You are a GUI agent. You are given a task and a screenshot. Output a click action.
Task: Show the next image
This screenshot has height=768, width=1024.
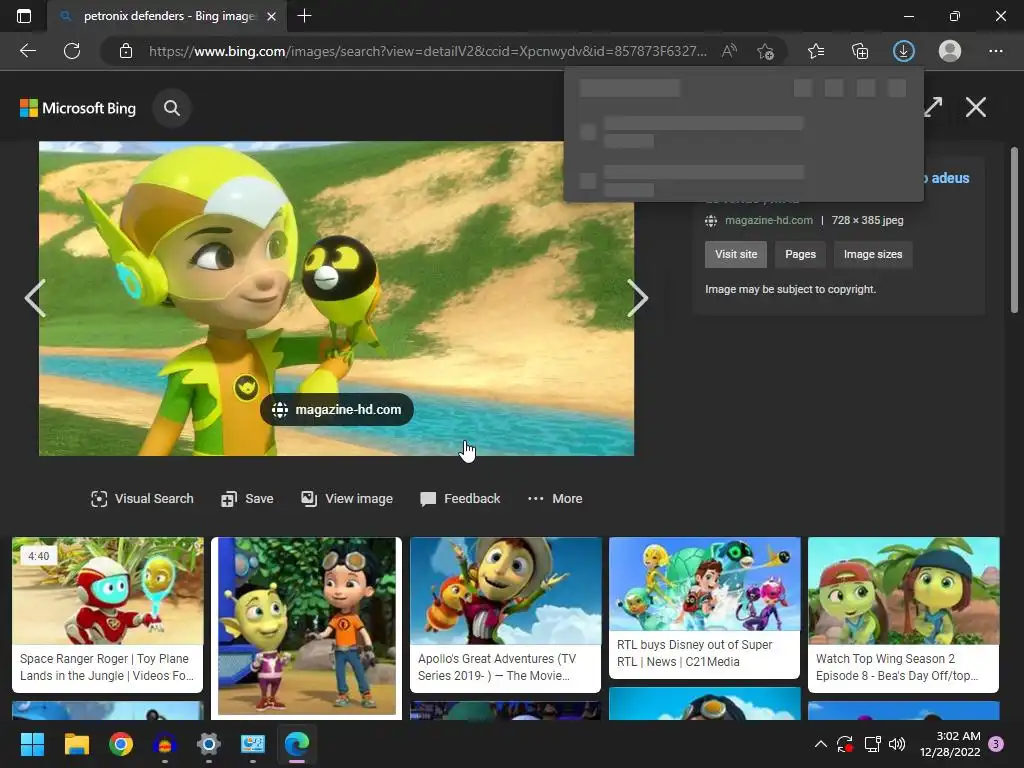pyautogui.click(x=637, y=298)
